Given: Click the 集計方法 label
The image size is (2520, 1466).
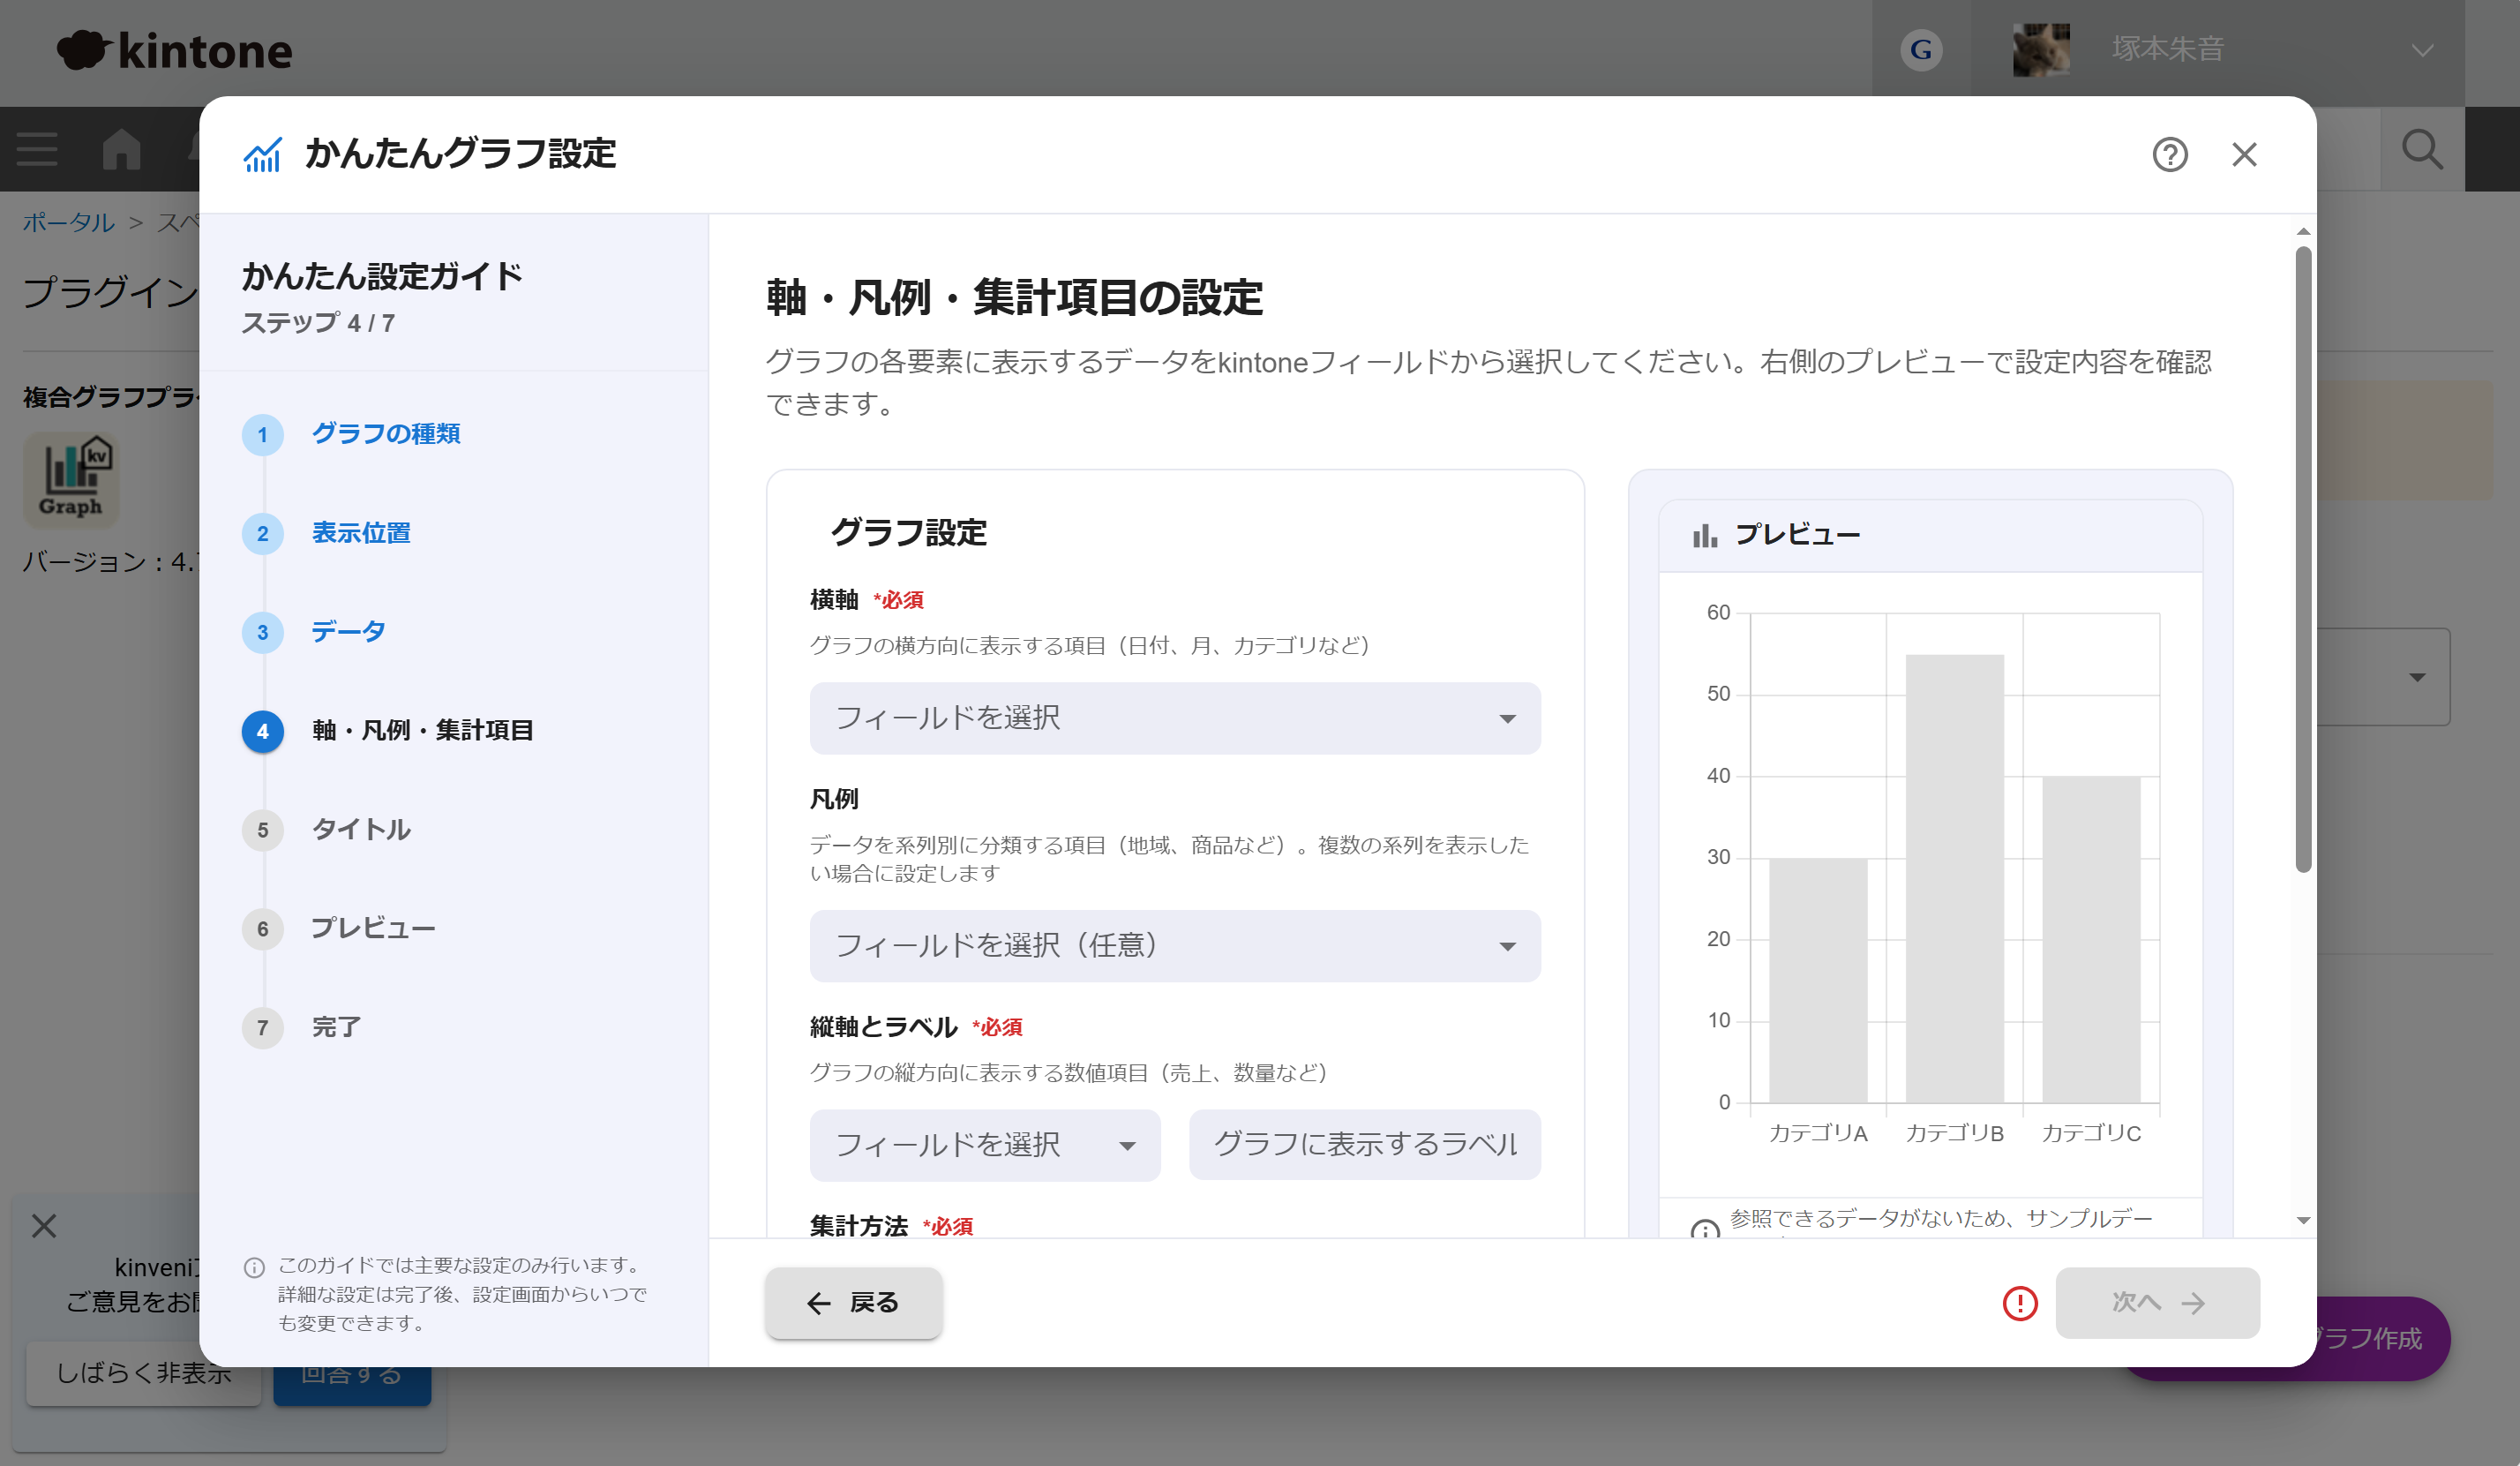Looking at the screenshot, I should click(858, 1226).
